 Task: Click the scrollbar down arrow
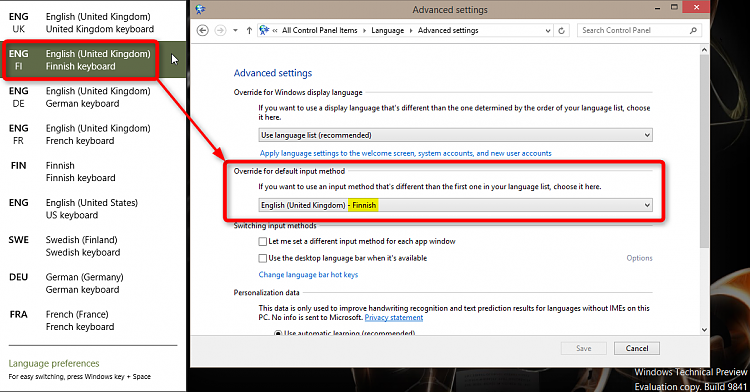704,329
